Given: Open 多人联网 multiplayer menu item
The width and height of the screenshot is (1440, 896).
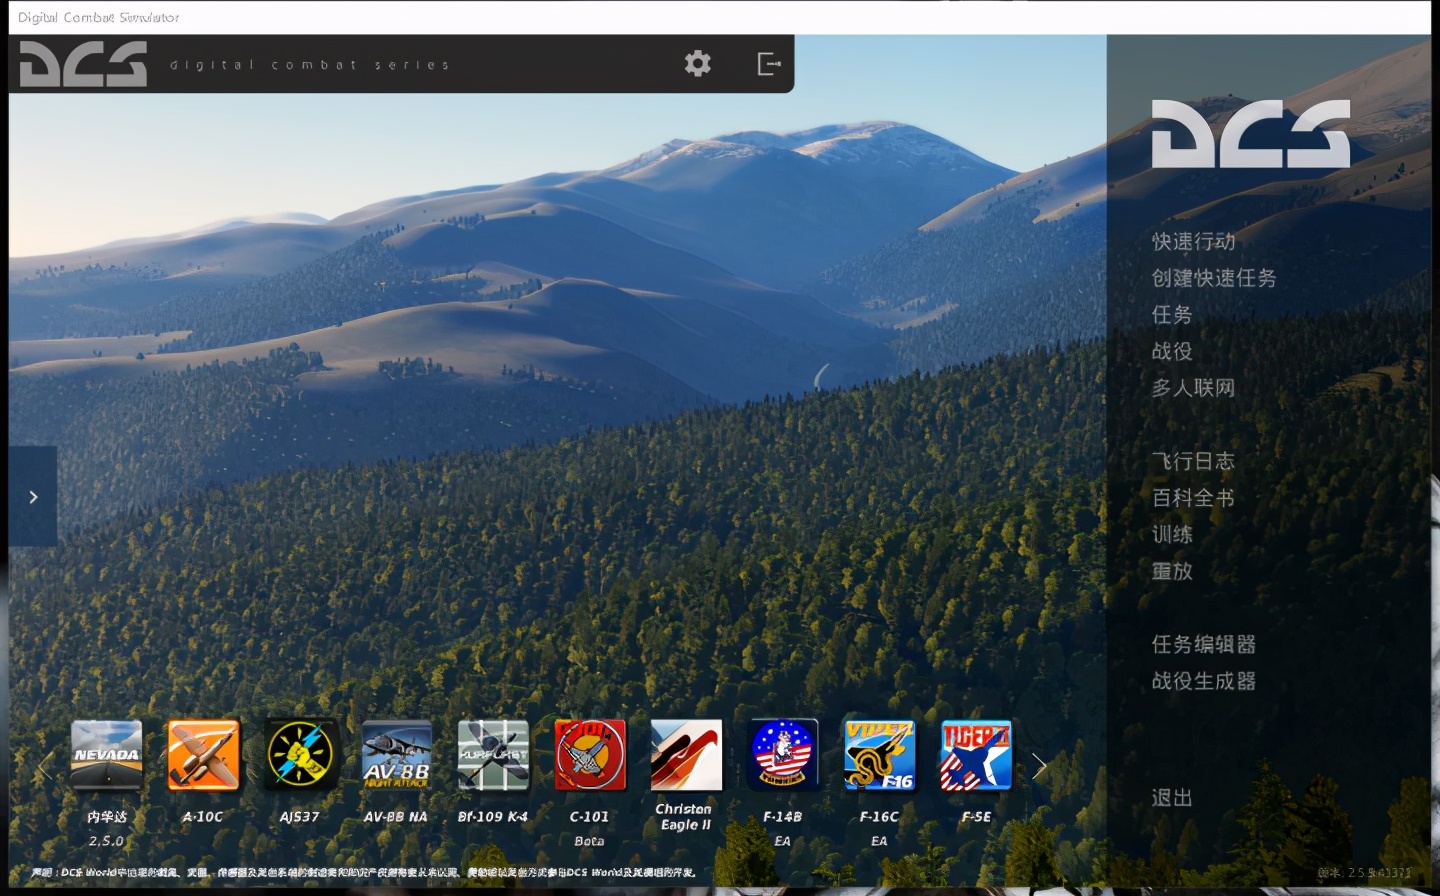Looking at the screenshot, I should [x=1193, y=388].
